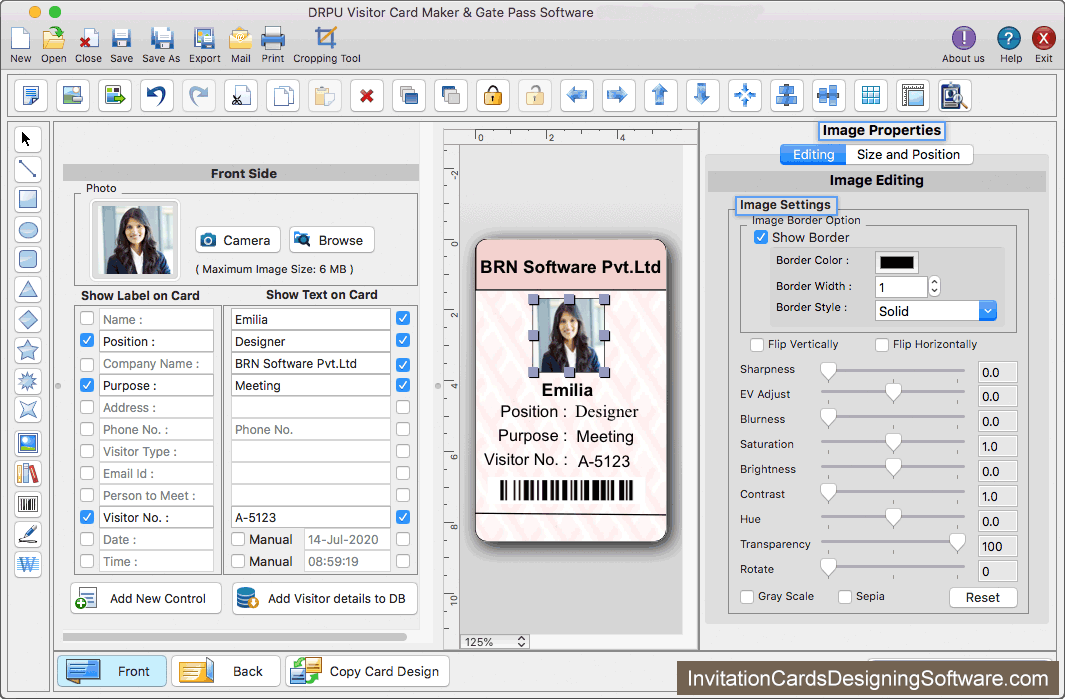Click Copy Card Design button

(x=367, y=671)
